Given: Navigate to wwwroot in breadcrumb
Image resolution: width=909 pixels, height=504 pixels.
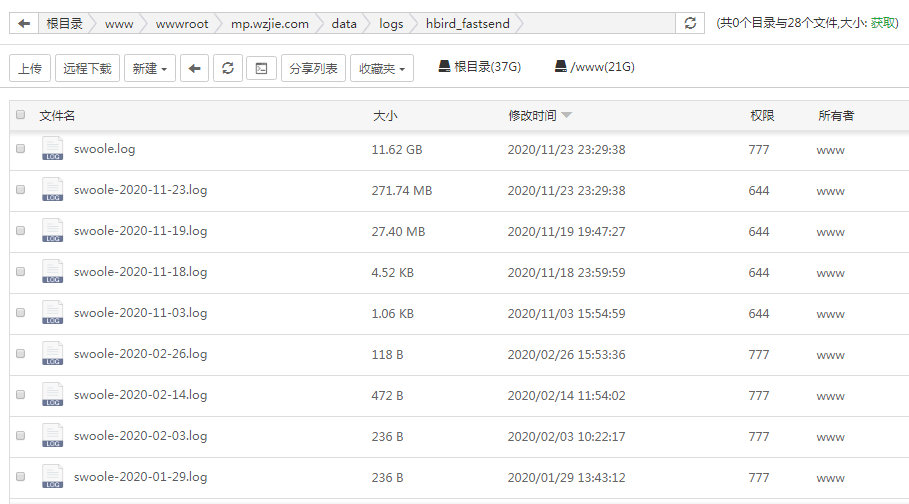Looking at the screenshot, I should 182,23.
